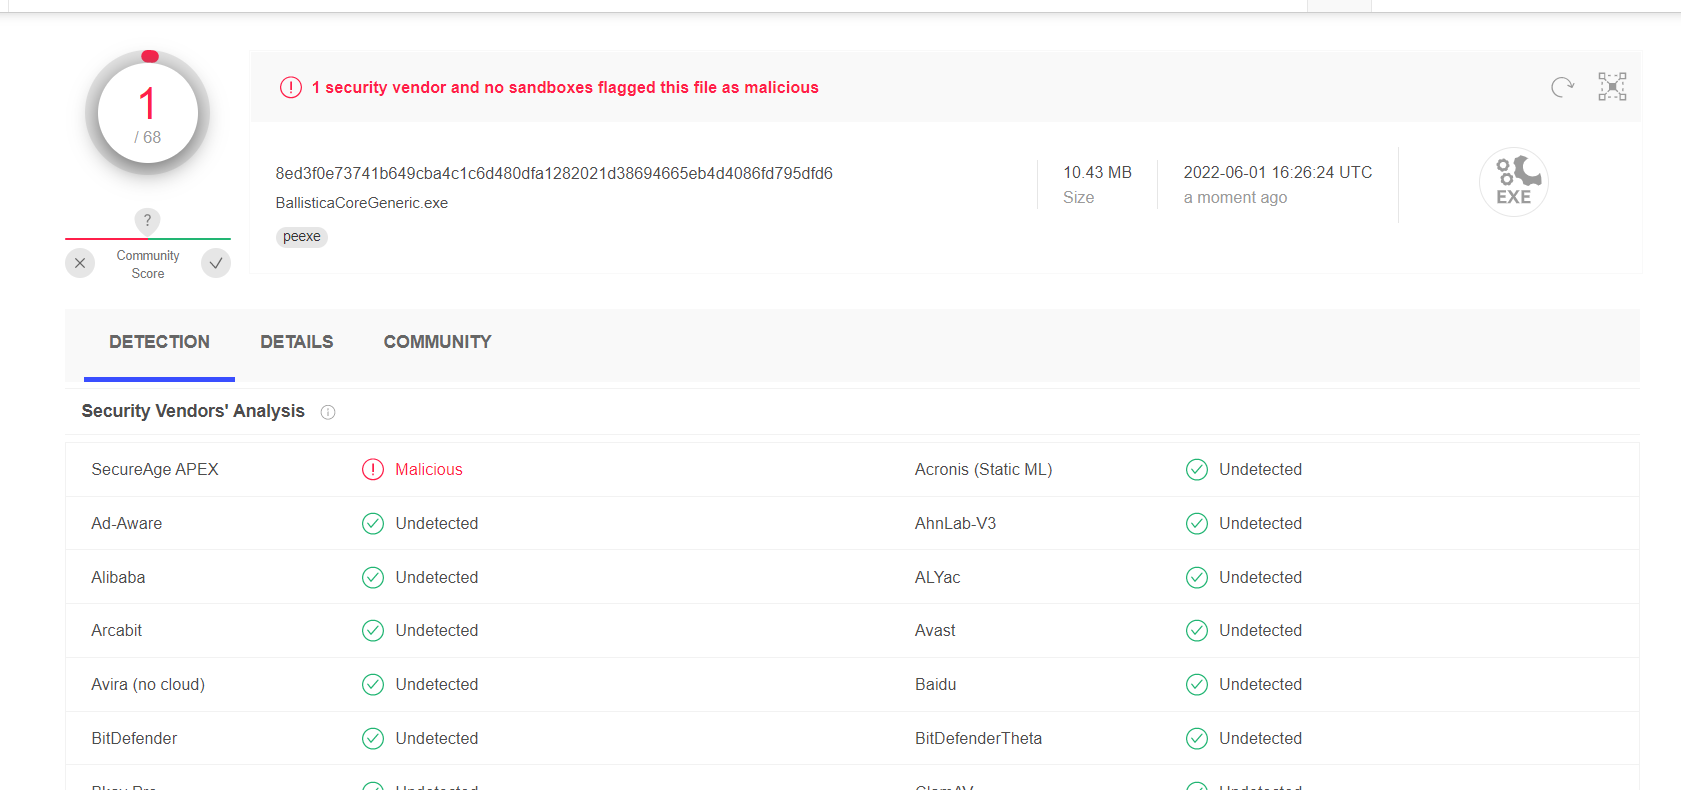Click Ad-Aware undetected check icon
Image resolution: width=1681 pixels, height=790 pixels.
click(x=373, y=523)
